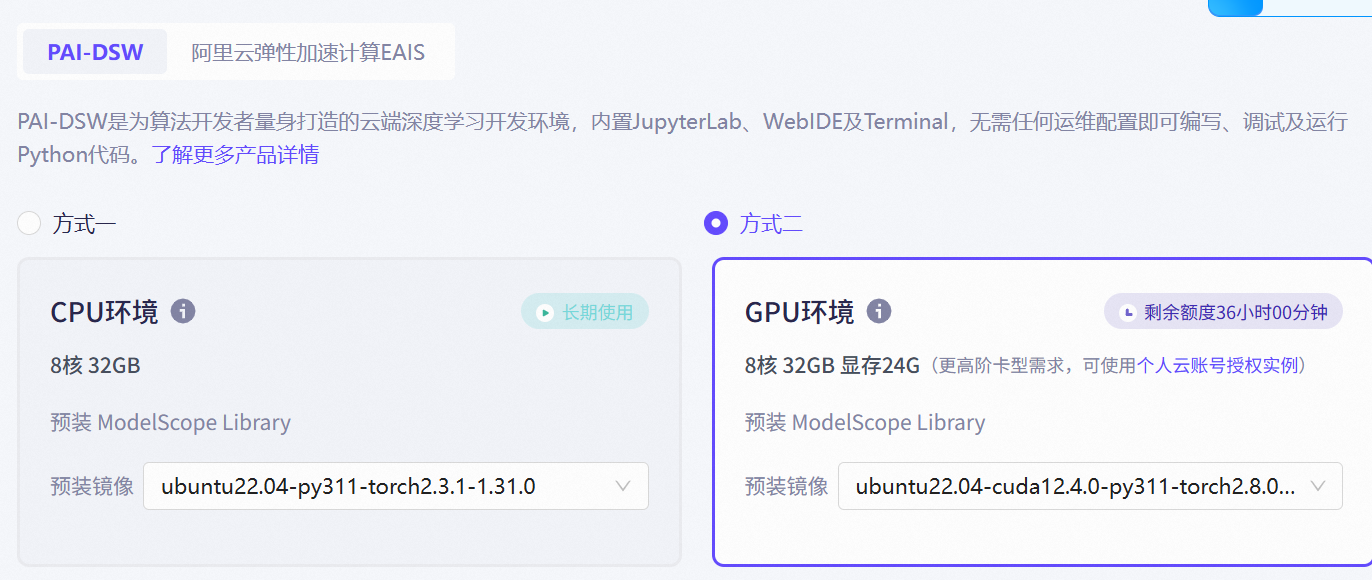This screenshot has width=1372, height=580.
Task: Click 预装 ModelScope Library in GPU card
Action: point(865,422)
